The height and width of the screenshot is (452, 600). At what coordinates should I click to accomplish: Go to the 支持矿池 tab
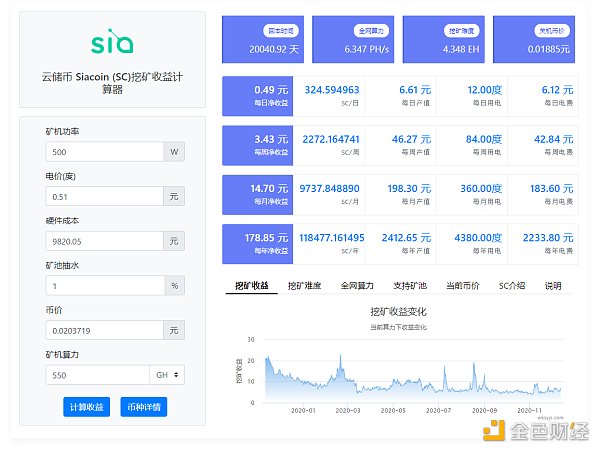click(410, 286)
